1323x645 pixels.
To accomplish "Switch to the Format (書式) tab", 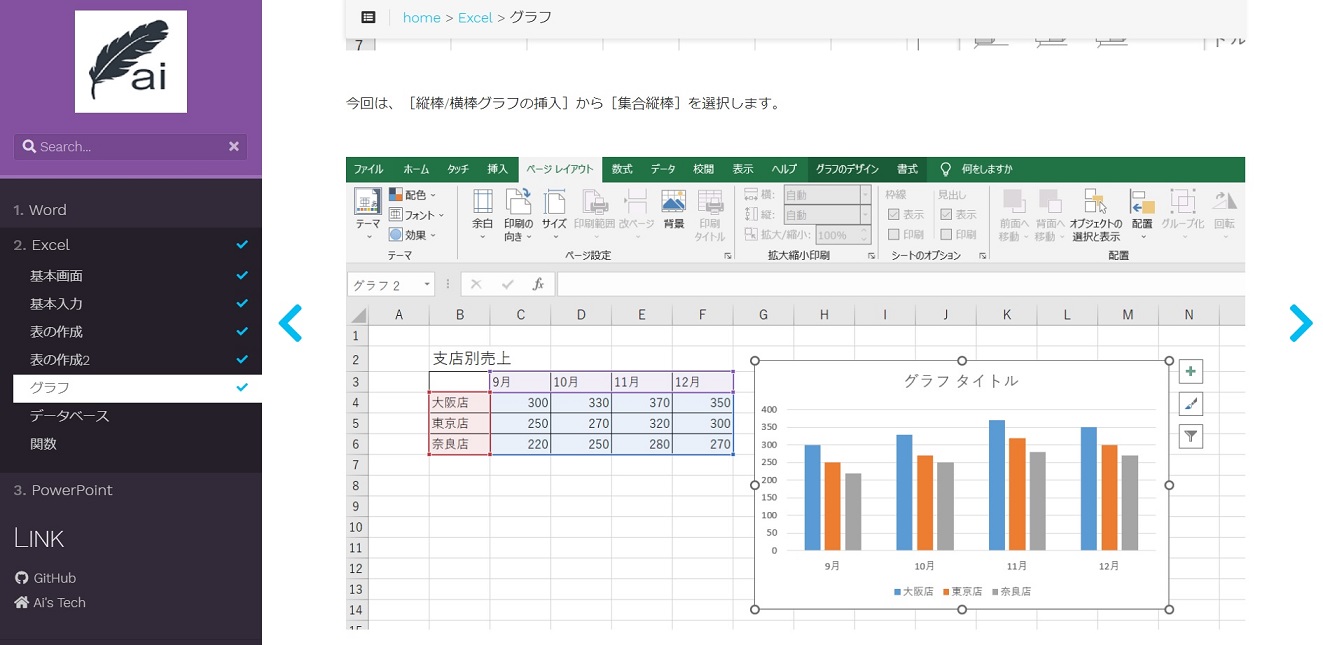I will [x=907, y=169].
